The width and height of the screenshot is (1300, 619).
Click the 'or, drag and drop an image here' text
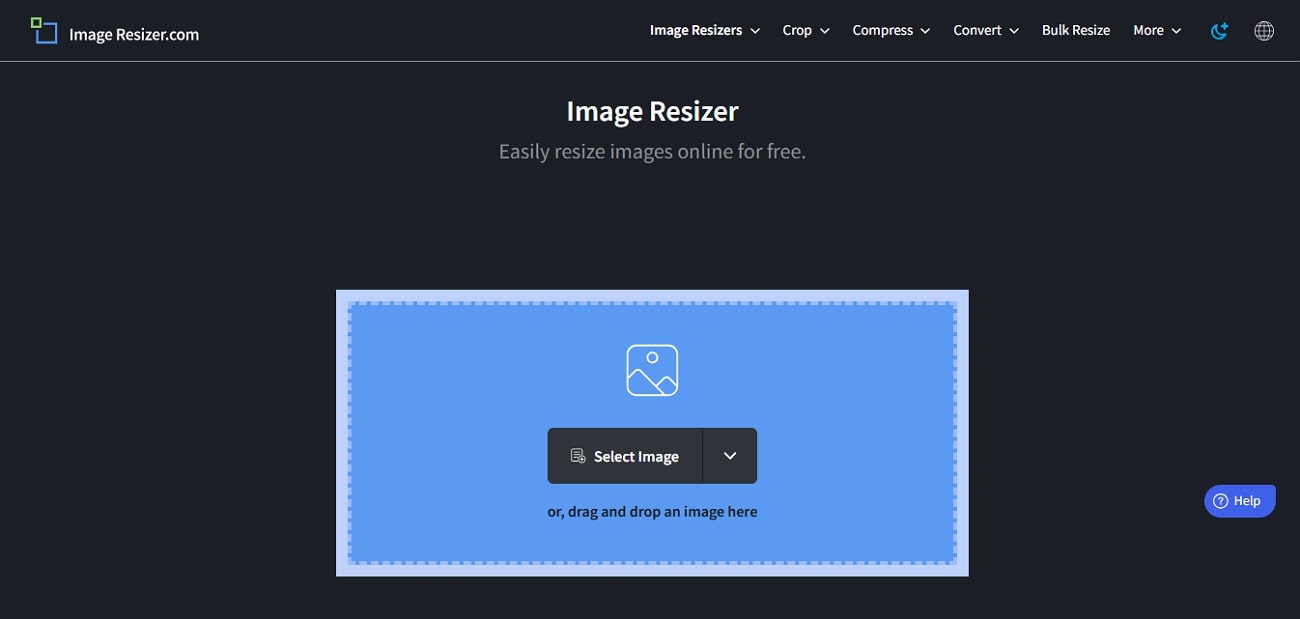click(x=652, y=511)
